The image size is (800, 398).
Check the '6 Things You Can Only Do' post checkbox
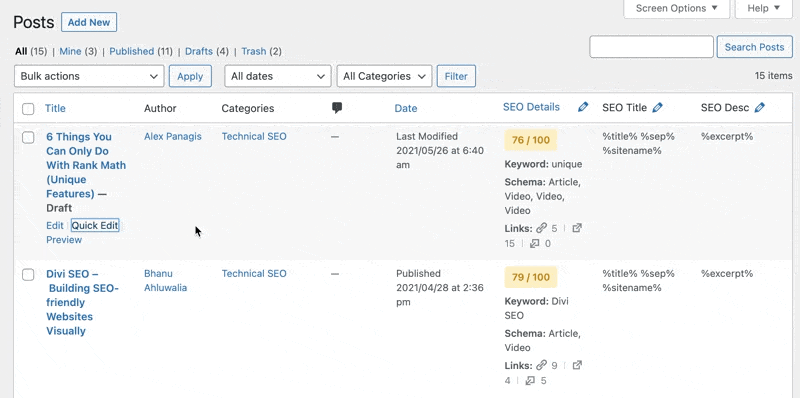coord(28,137)
